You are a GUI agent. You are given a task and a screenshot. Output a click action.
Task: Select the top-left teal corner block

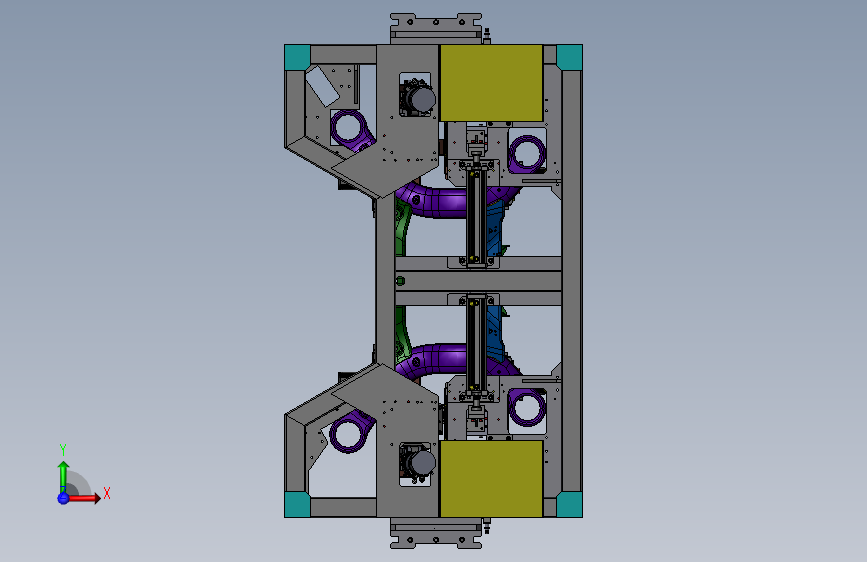297,58
